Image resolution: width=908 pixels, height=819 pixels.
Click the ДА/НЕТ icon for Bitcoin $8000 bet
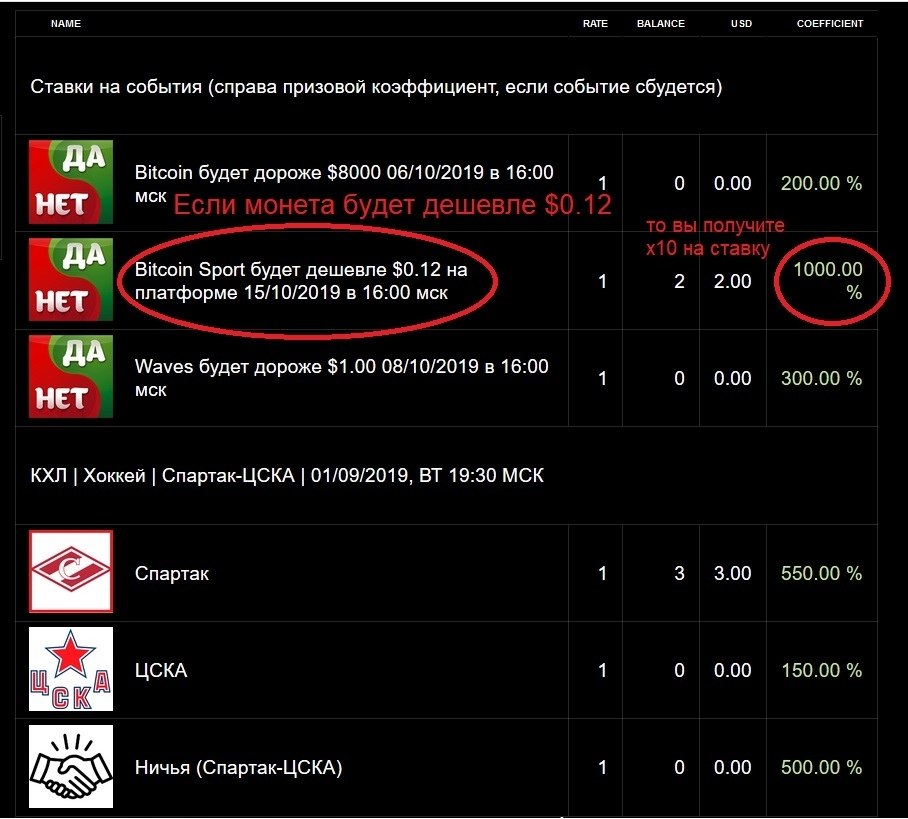pos(71,182)
